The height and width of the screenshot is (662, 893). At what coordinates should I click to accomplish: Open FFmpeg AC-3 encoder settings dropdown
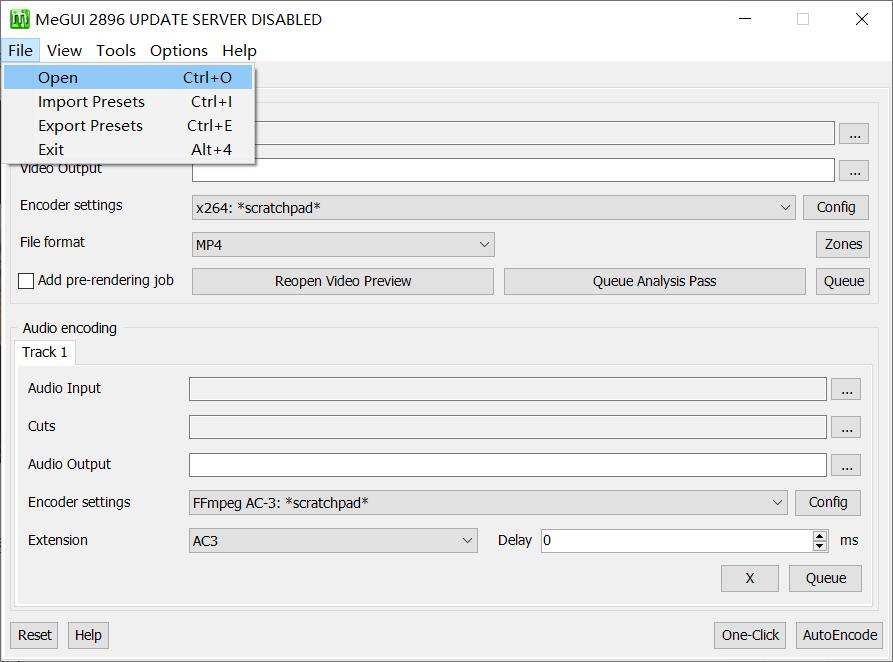pyautogui.click(x=777, y=502)
